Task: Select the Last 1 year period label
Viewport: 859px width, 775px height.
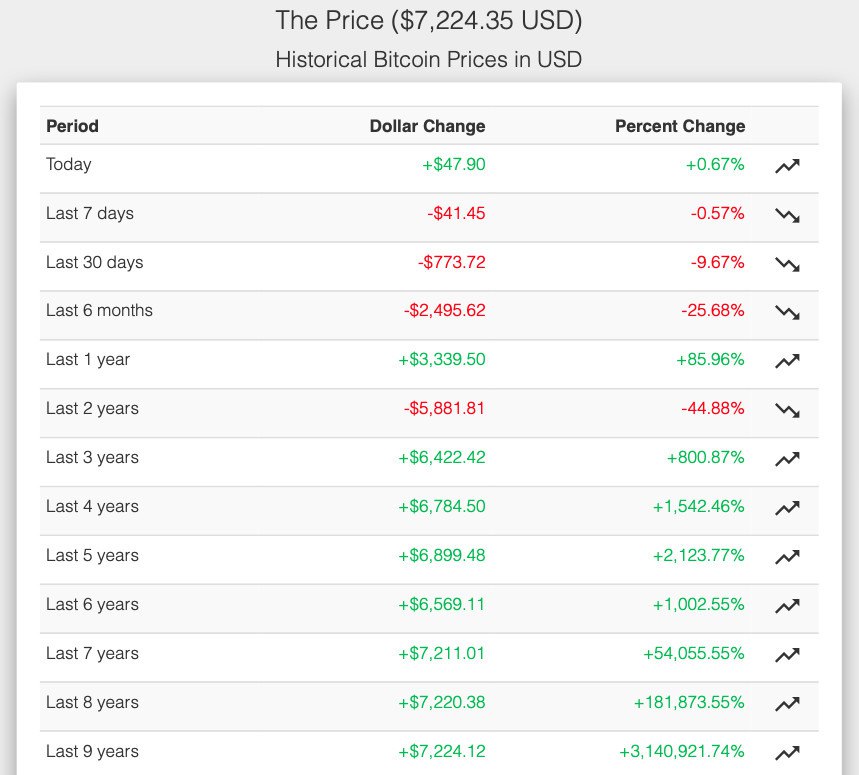Action: click(x=88, y=360)
